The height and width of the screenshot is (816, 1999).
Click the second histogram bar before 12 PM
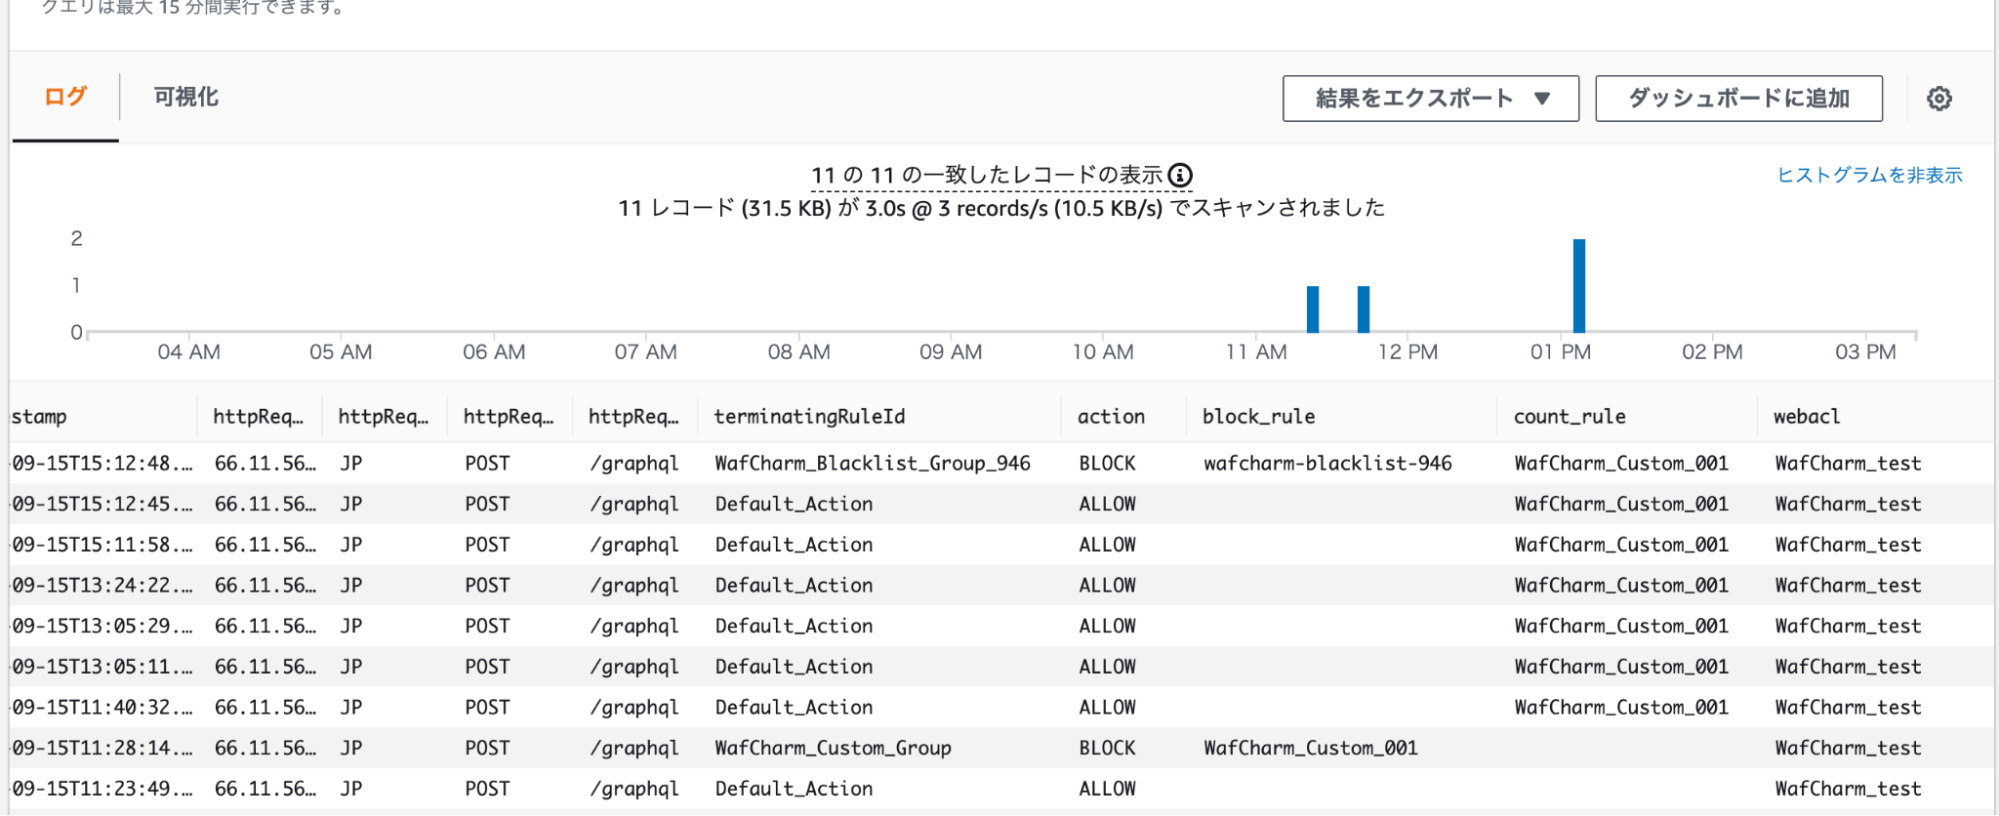[x=1363, y=309]
